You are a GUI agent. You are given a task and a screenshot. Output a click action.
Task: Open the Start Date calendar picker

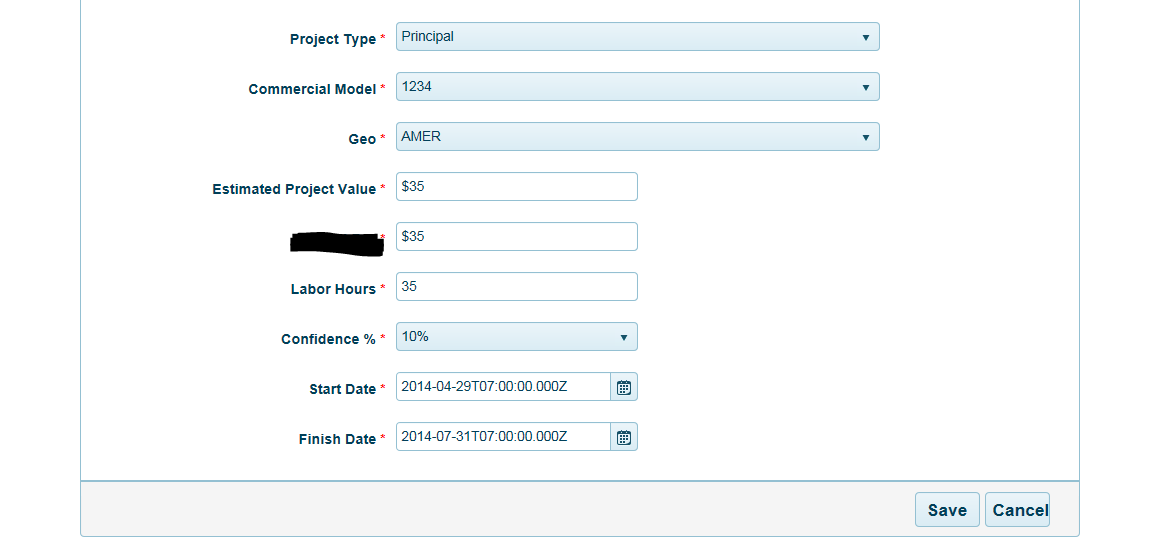point(624,387)
